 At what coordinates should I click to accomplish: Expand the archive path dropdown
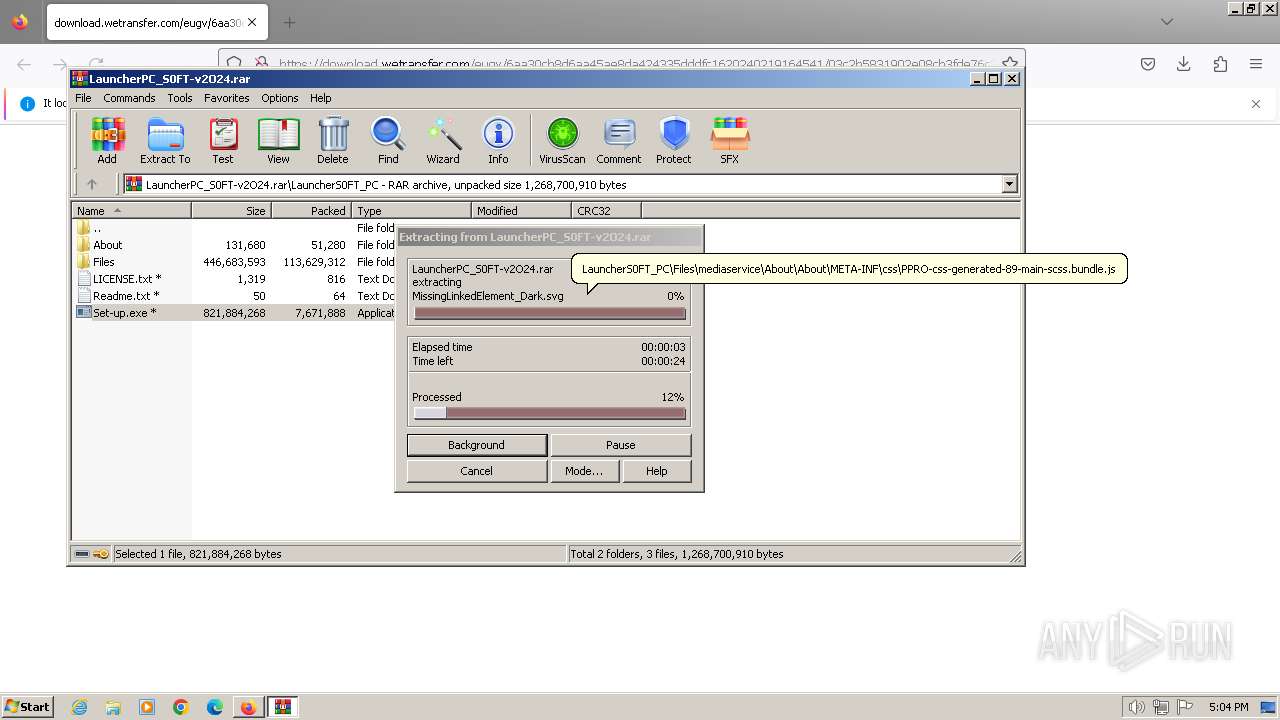pos(1009,184)
